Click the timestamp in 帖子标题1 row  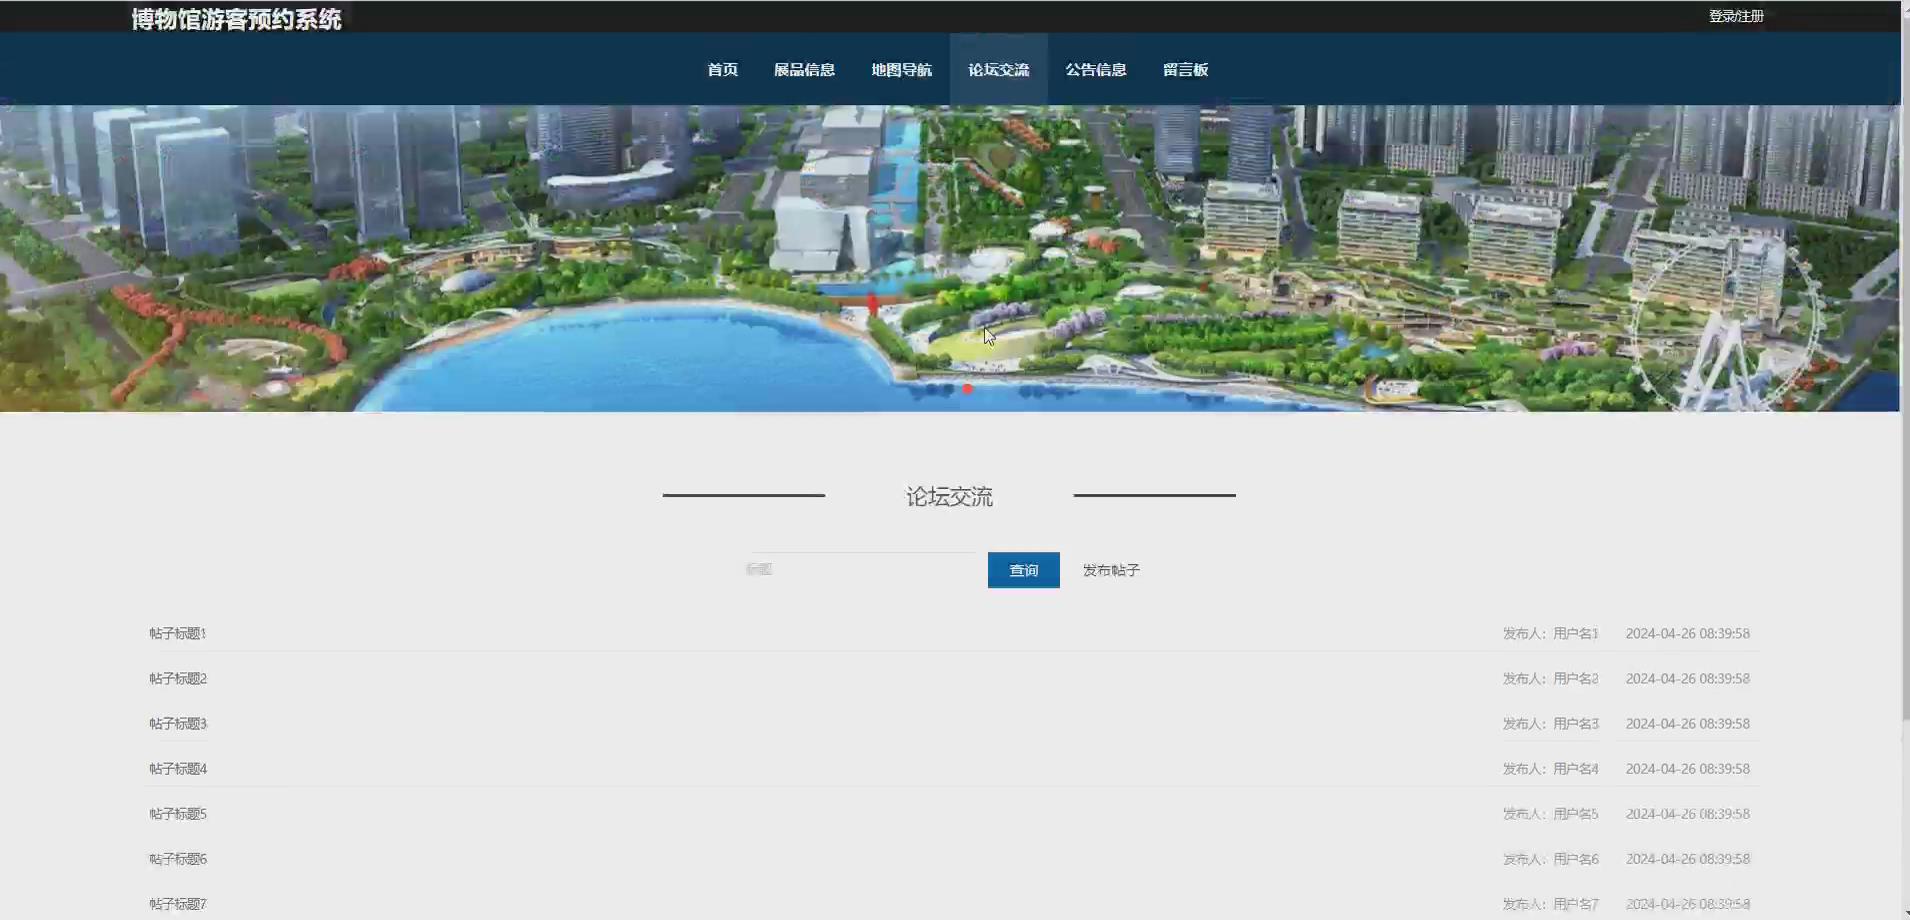[1687, 633]
